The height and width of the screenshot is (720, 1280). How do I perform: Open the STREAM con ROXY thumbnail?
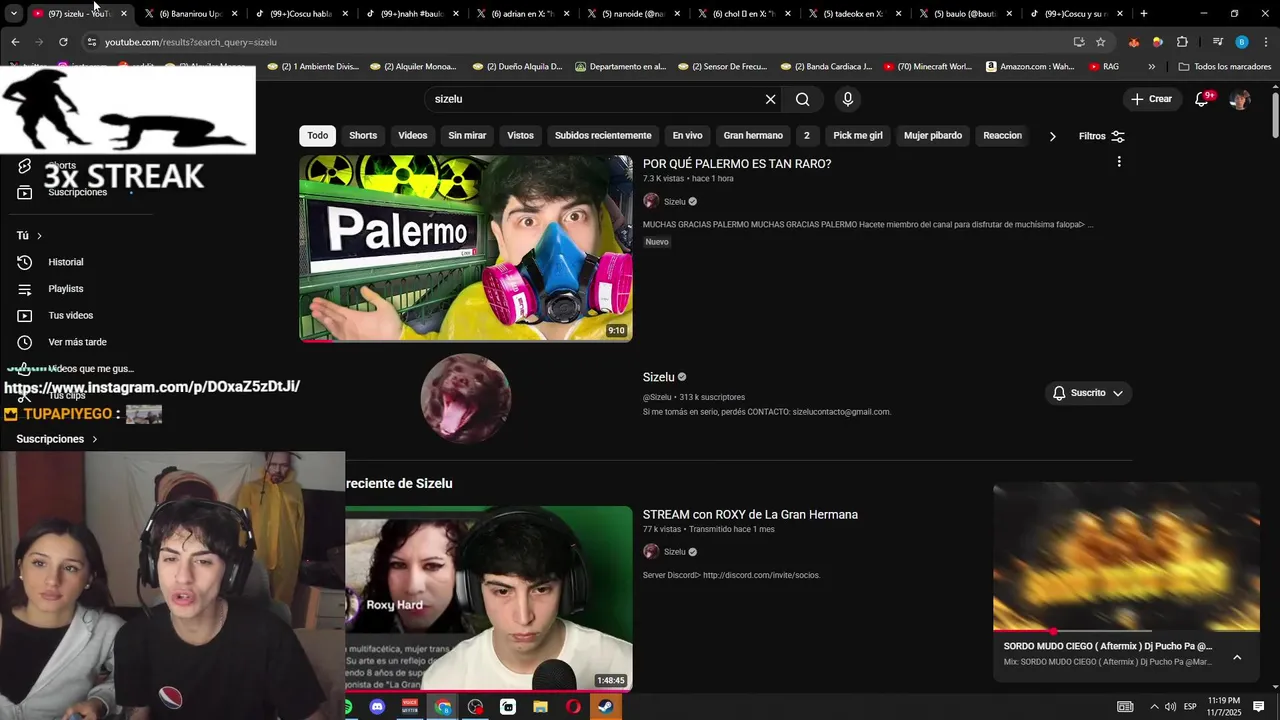[x=489, y=598]
